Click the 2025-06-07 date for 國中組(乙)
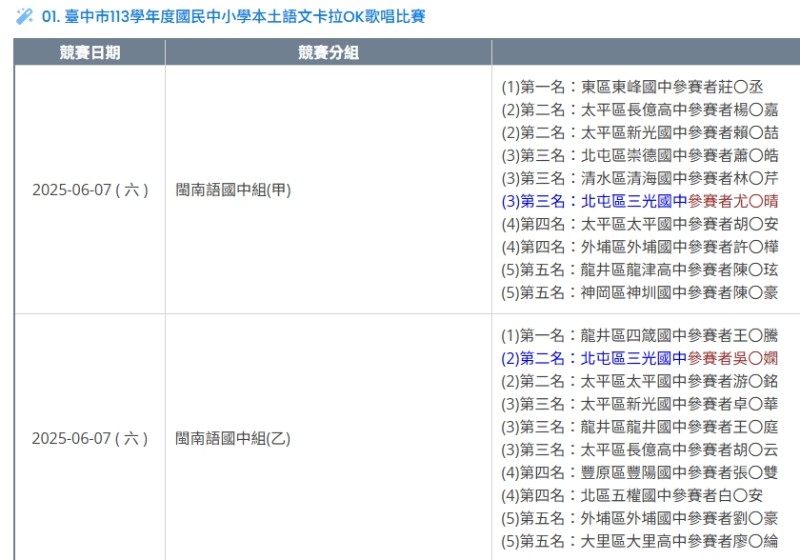800x560 pixels. [90, 438]
